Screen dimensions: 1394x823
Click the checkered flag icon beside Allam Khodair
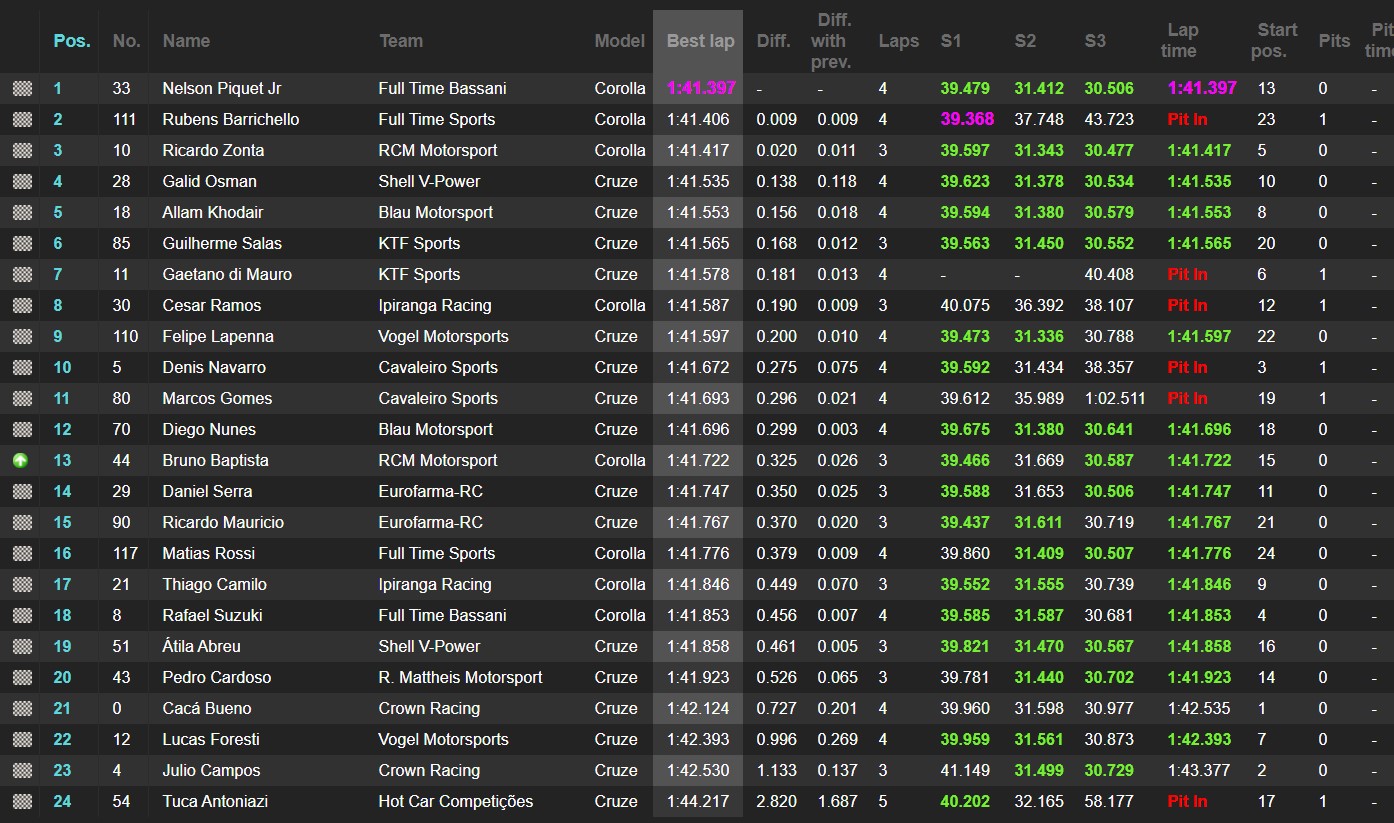click(21, 213)
